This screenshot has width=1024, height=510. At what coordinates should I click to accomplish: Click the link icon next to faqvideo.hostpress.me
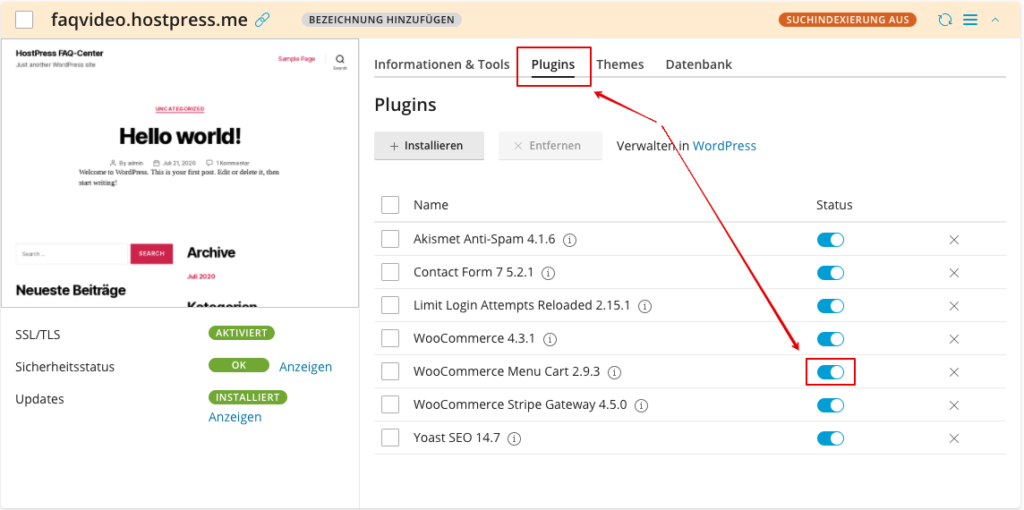click(262, 20)
